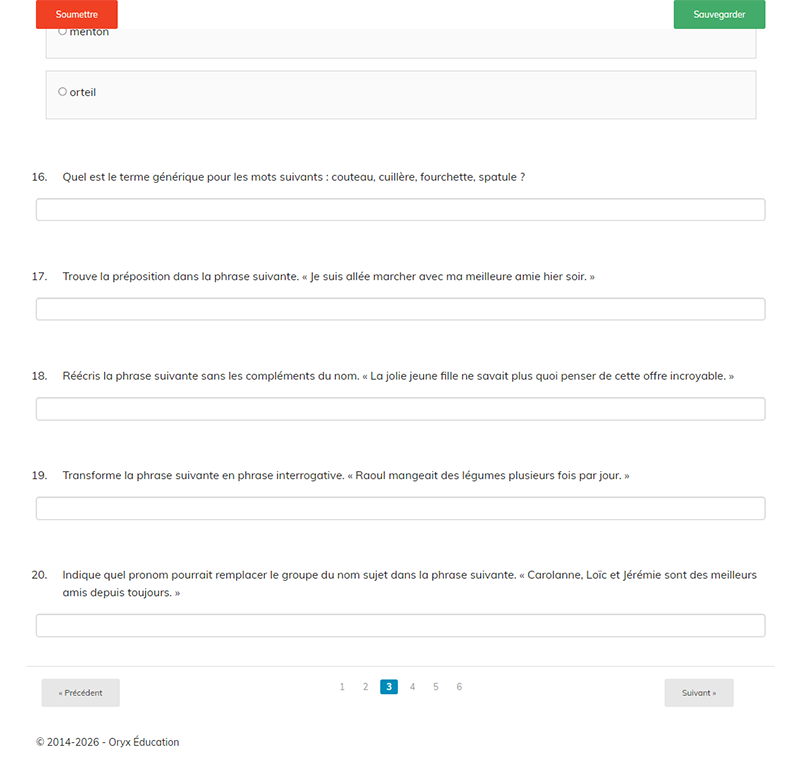
Task: Jump to page 1 in pagination
Action: (x=342, y=687)
